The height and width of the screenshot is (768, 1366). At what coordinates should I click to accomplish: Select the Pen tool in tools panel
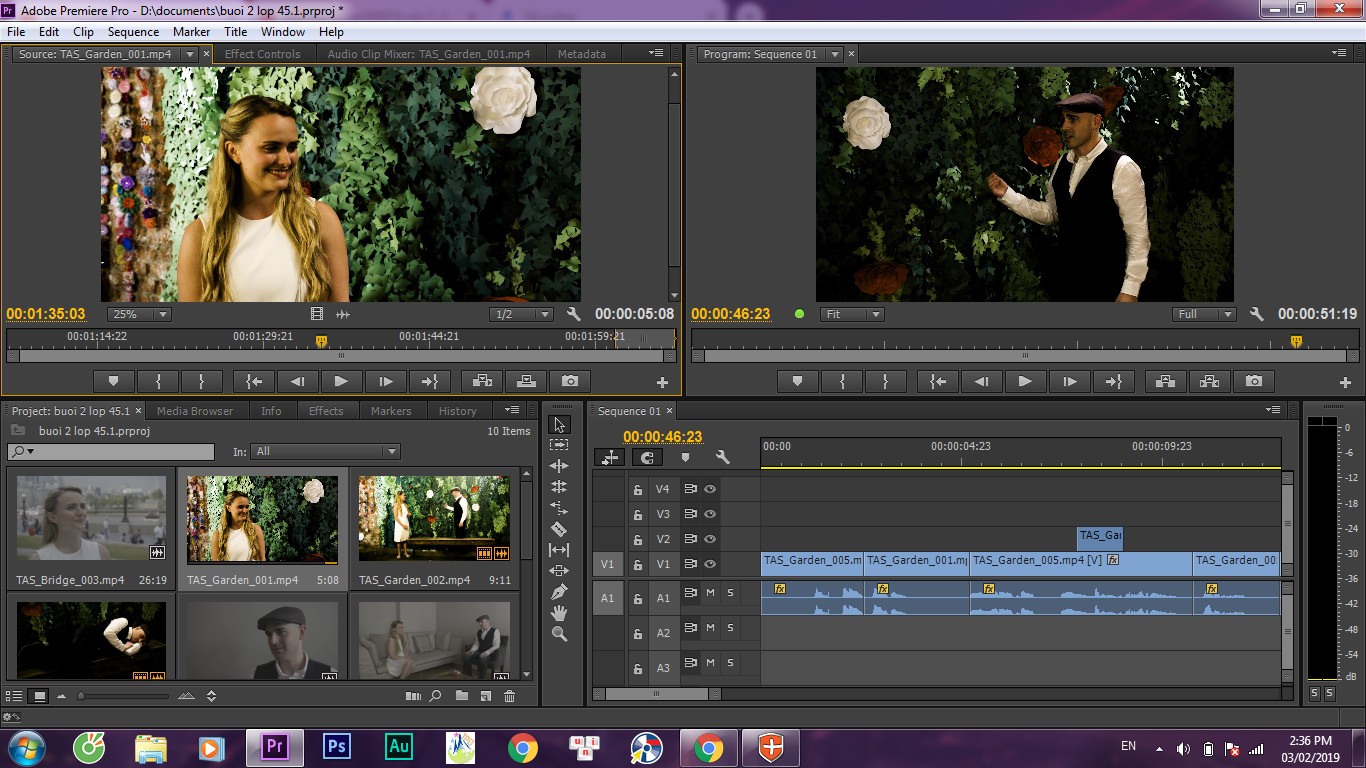tap(559, 592)
